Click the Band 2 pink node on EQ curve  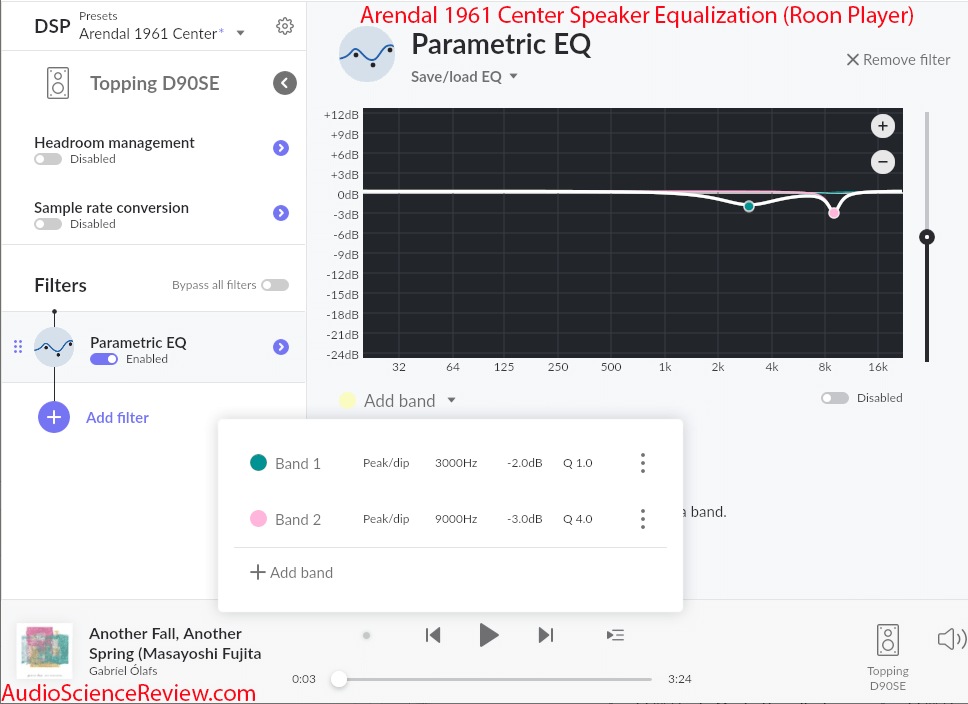click(834, 213)
